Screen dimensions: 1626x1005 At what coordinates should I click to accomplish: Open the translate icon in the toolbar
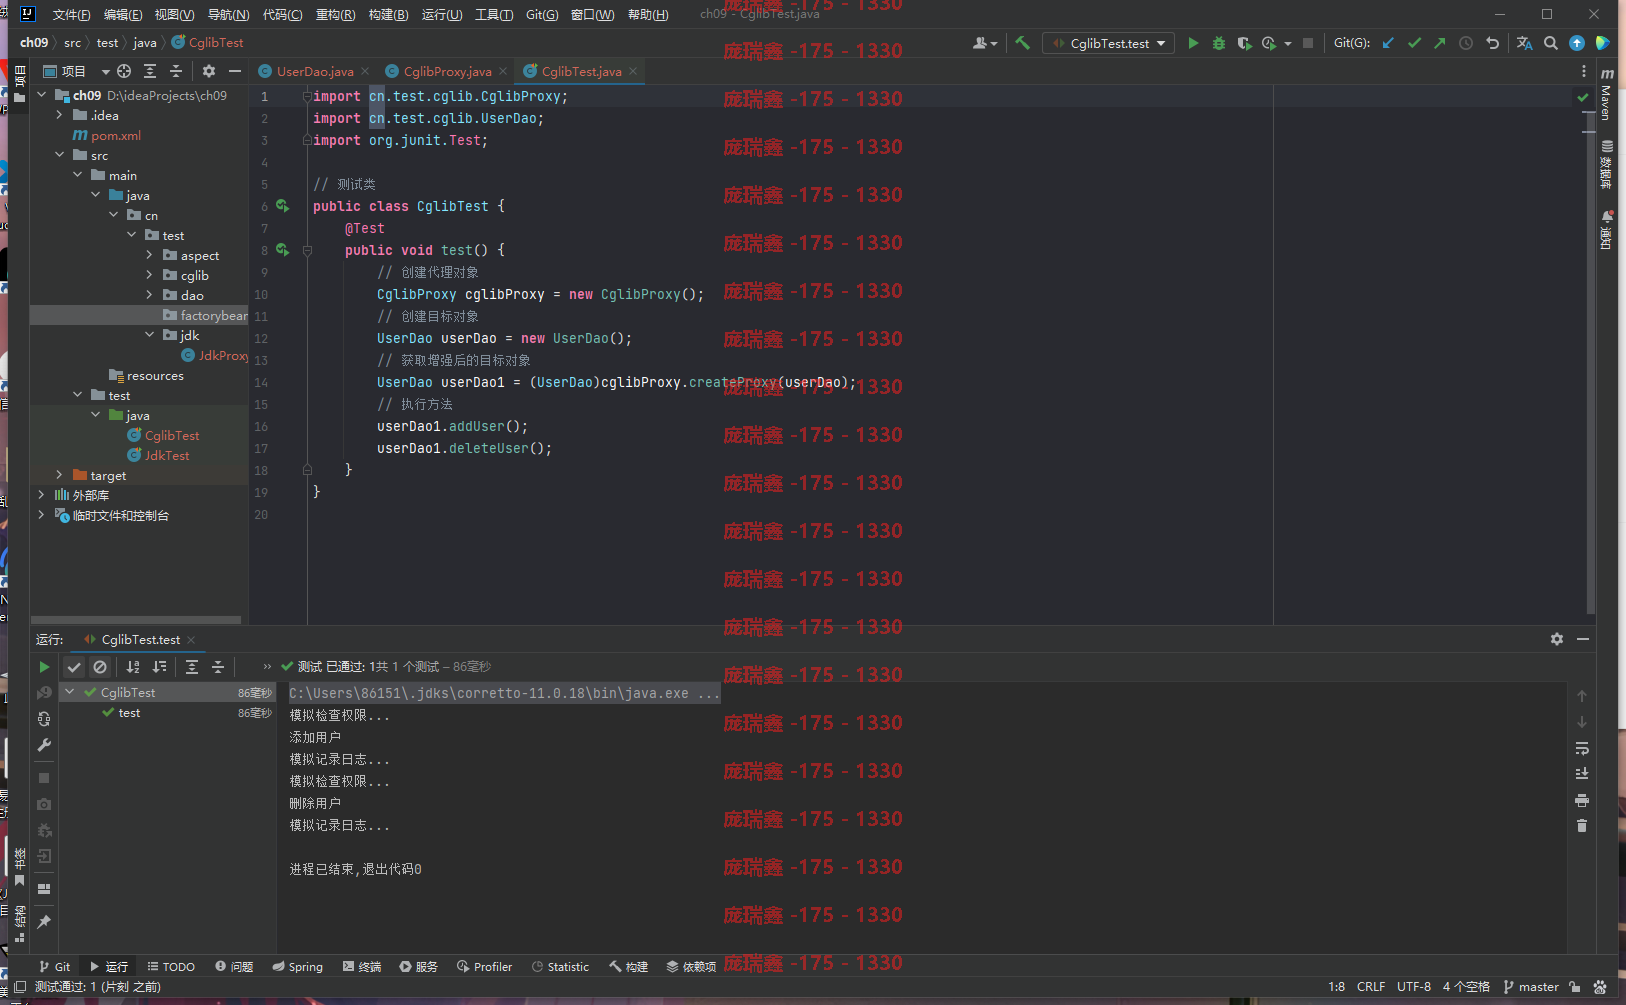[1524, 43]
